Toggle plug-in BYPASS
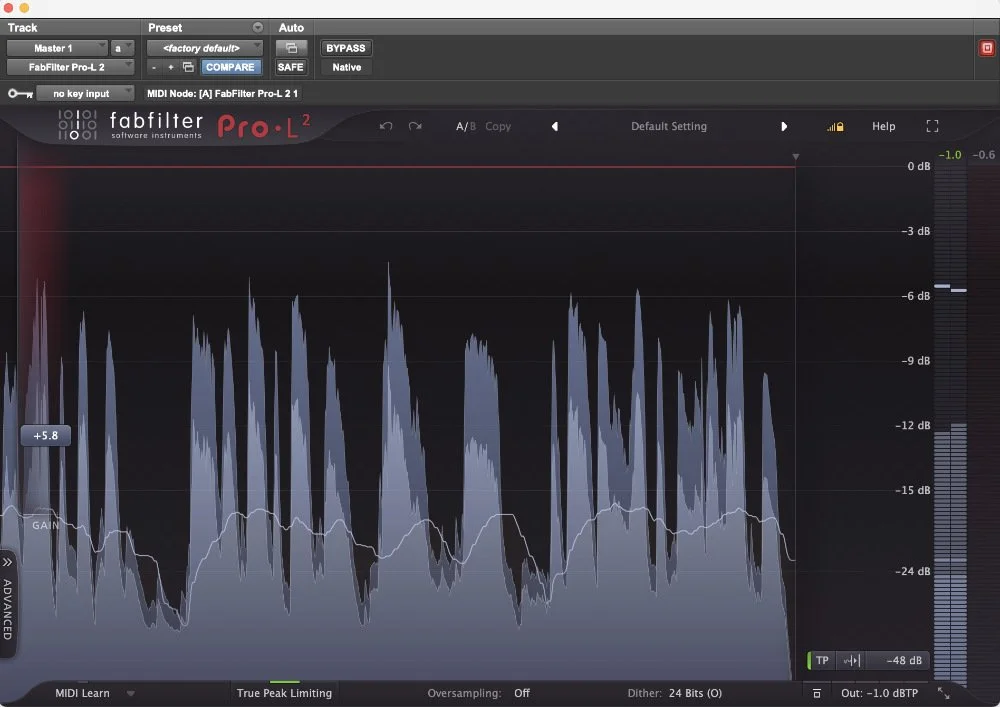1000x707 pixels. coord(346,48)
